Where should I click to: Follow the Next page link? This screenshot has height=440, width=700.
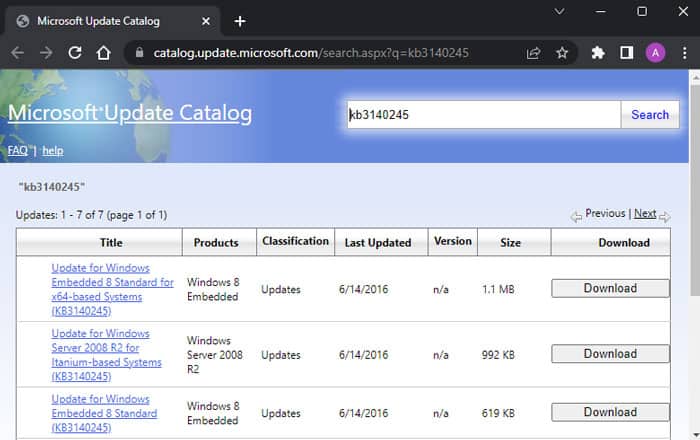click(x=645, y=213)
